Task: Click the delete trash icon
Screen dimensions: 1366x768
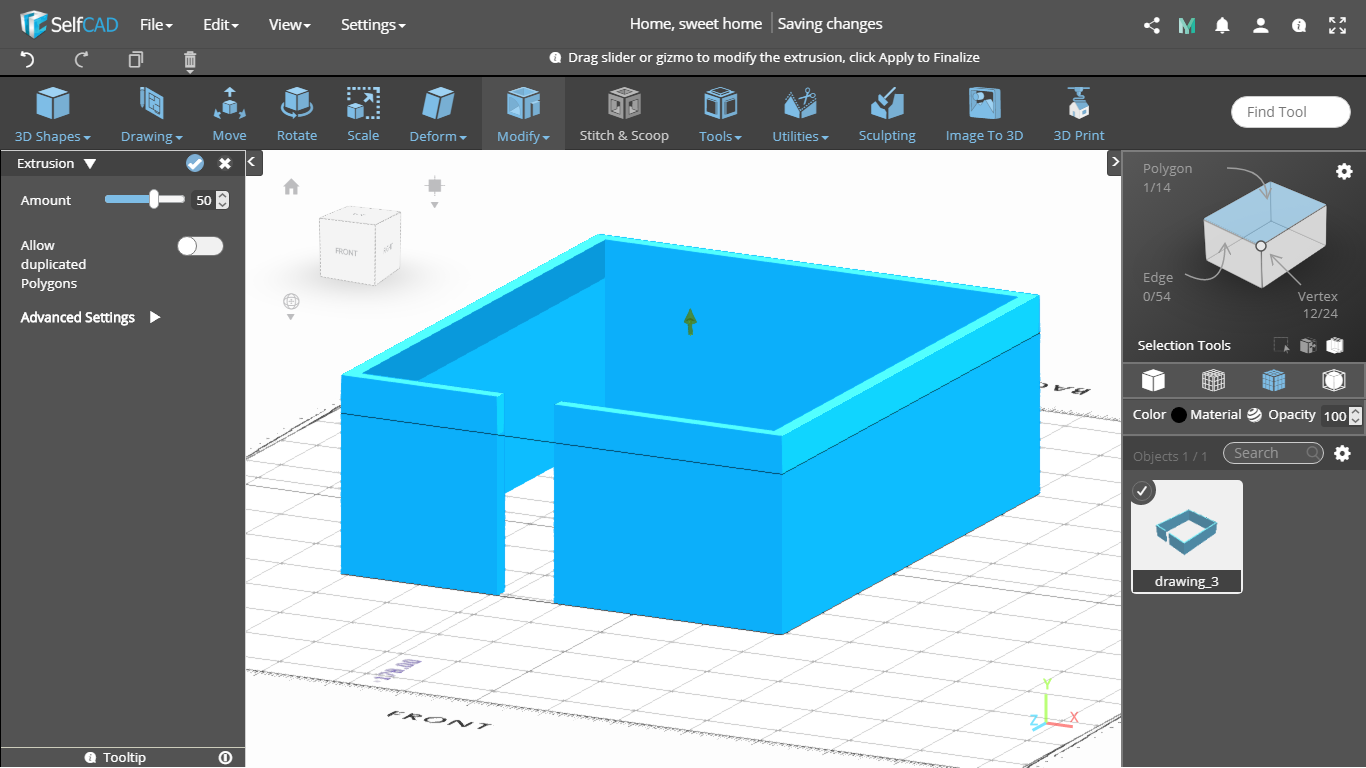Action: pyautogui.click(x=190, y=62)
